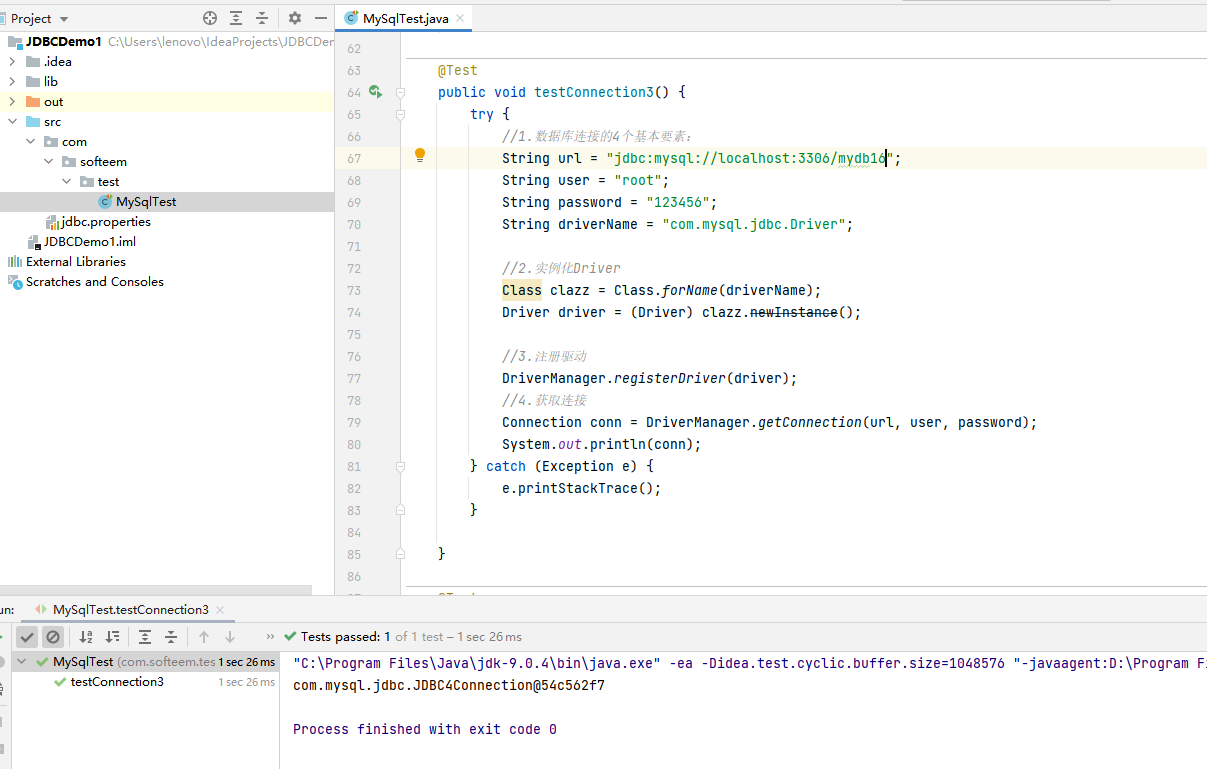Image resolution: width=1207 pixels, height=769 pixels.
Task: Select testConnection3 in test results
Action: [117, 682]
